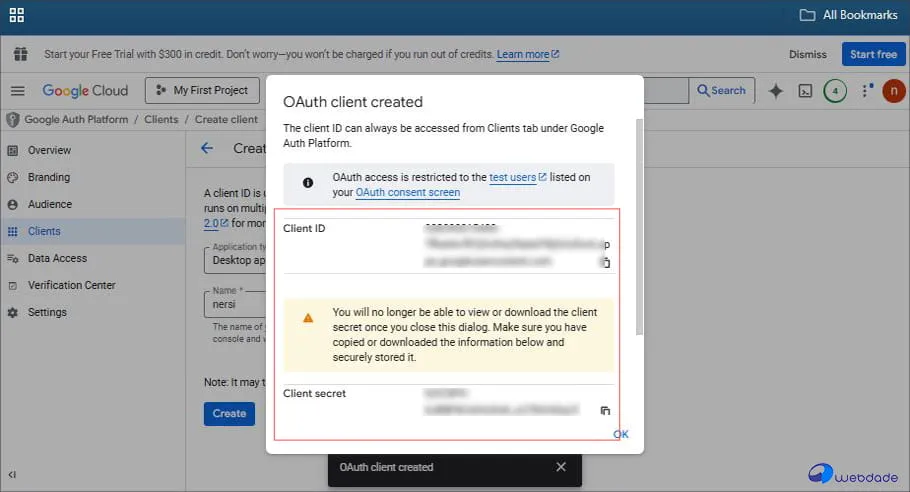The width and height of the screenshot is (910, 492).
Task: Open the My First Project selector
Action: (x=202, y=90)
